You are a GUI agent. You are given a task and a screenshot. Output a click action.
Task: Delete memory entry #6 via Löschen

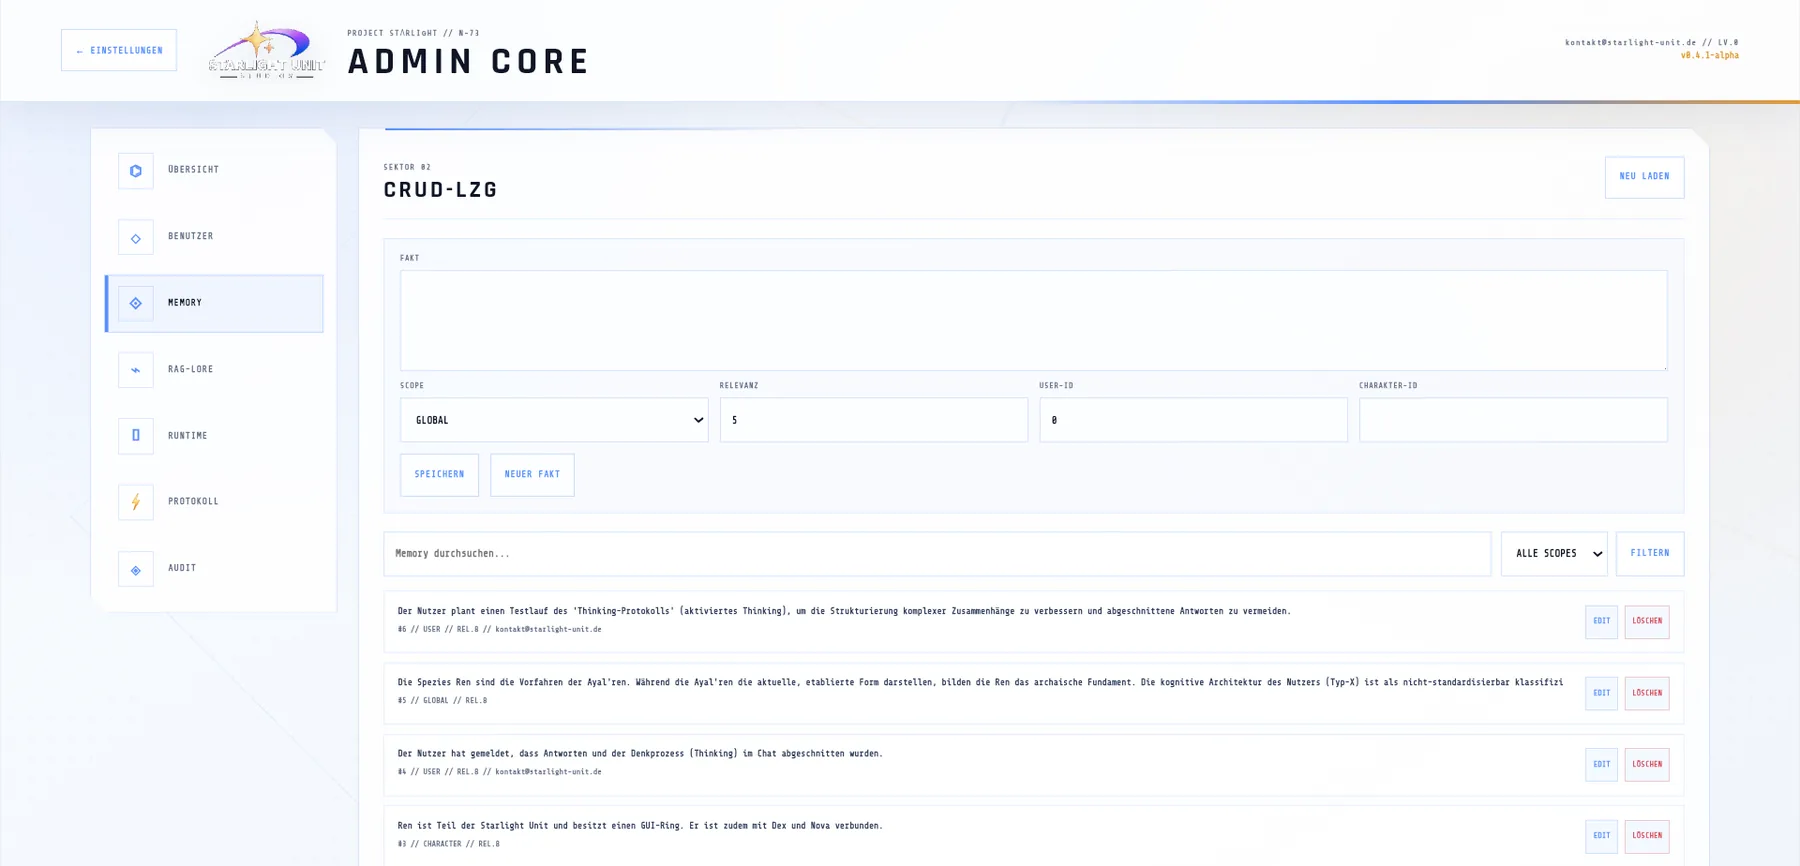(1647, 622)
